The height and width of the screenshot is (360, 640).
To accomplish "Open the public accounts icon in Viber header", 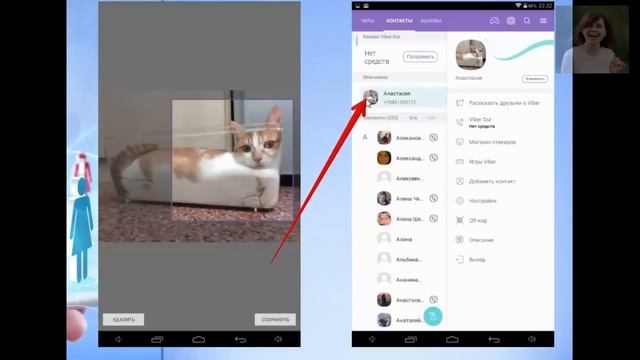I will pyautogui.click(x=511, y=20).
